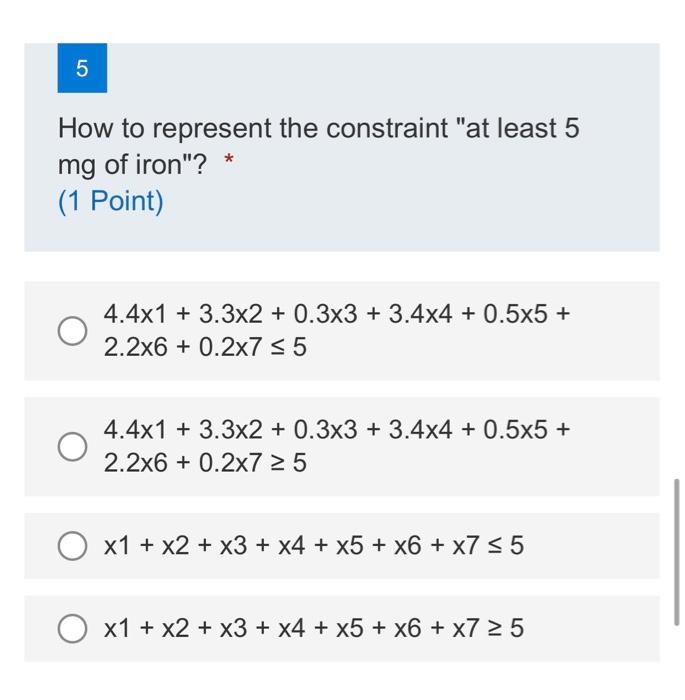This screenshot has height=700, width=685.
Task: Click the "(1 Point)" label
Action: [x=111, y=201]
